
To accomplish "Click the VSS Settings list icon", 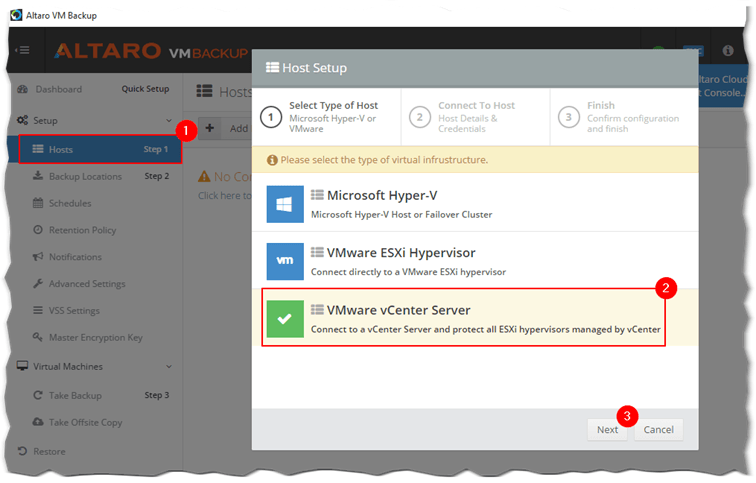I will click(x=38, y=310).
